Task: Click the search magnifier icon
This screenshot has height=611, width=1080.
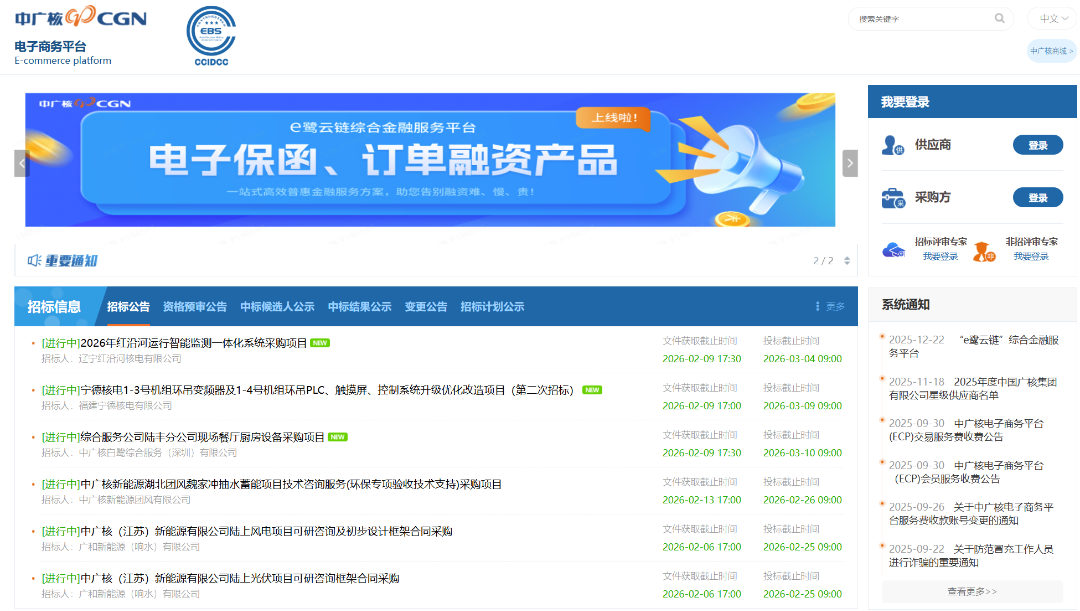Action: (x=999, y=18)
